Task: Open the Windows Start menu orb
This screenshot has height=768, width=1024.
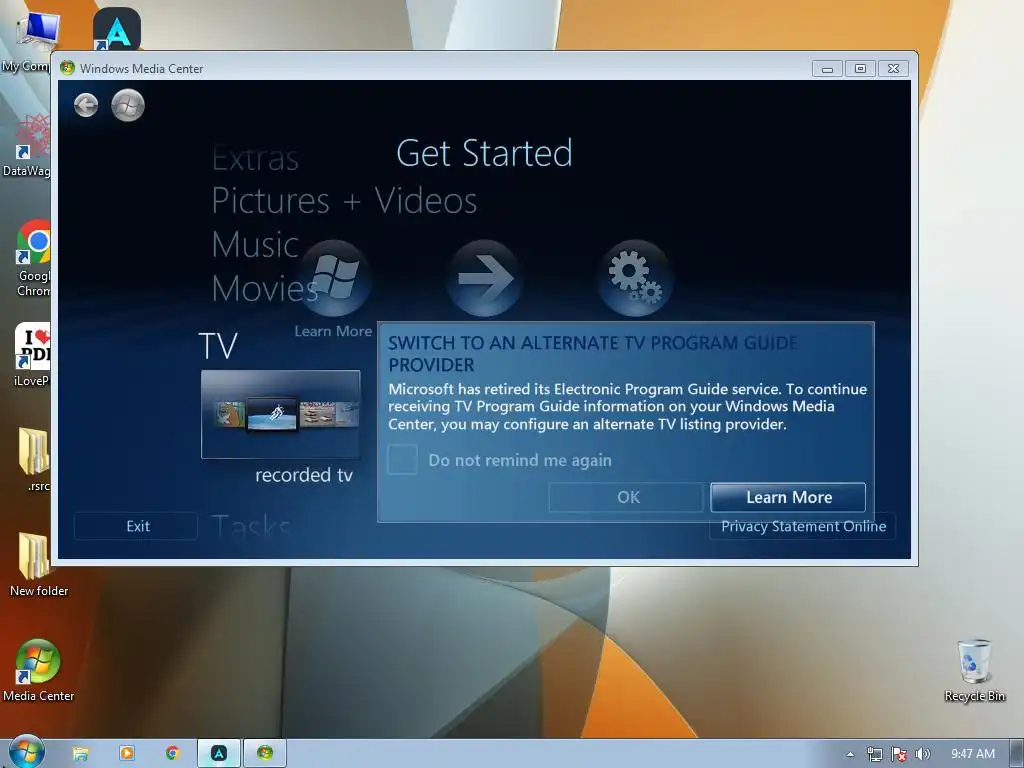Action: (27, 752)
